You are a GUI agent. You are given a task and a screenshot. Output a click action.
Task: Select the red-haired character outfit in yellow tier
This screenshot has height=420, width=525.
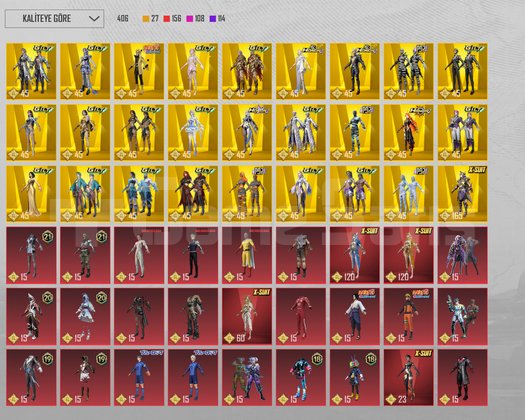point(408,133)
